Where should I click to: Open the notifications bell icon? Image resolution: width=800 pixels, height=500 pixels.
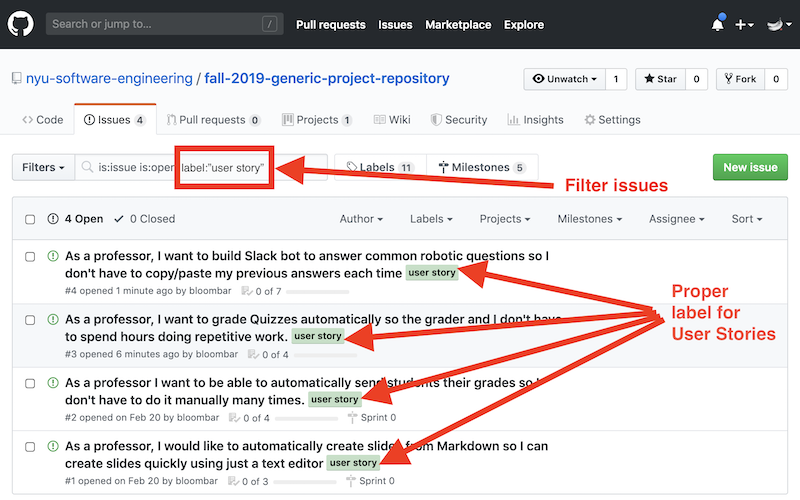[x=718, y=24]
